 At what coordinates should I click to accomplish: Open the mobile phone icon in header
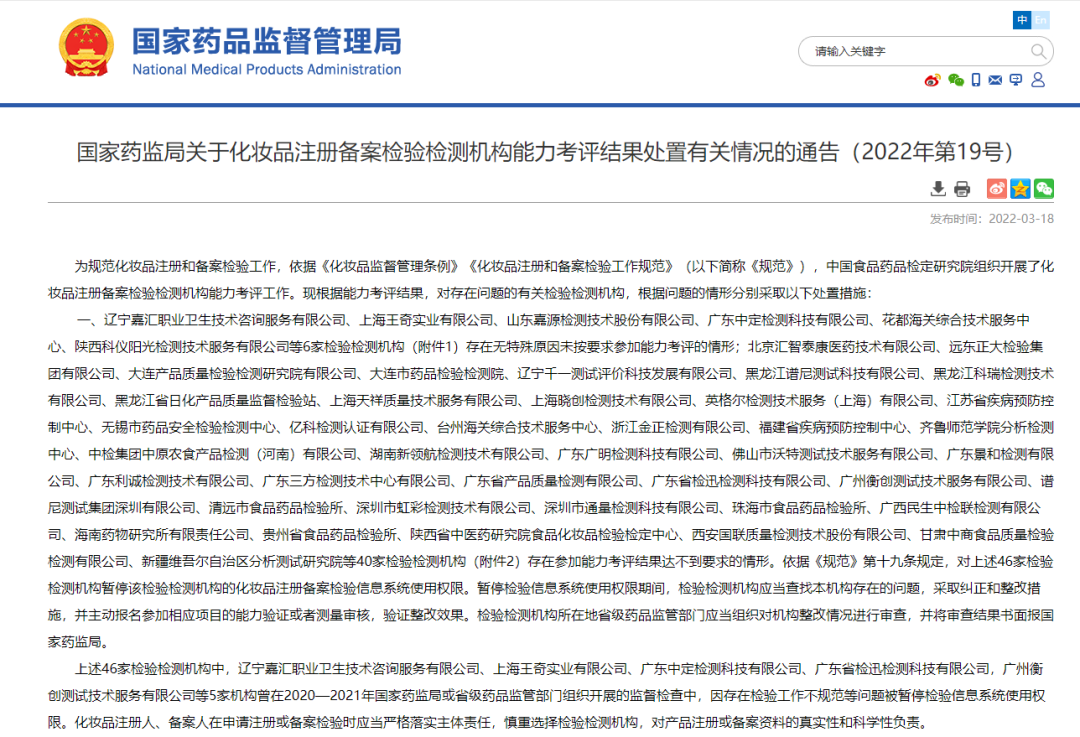pyautogui.click(x=976, y=81)
